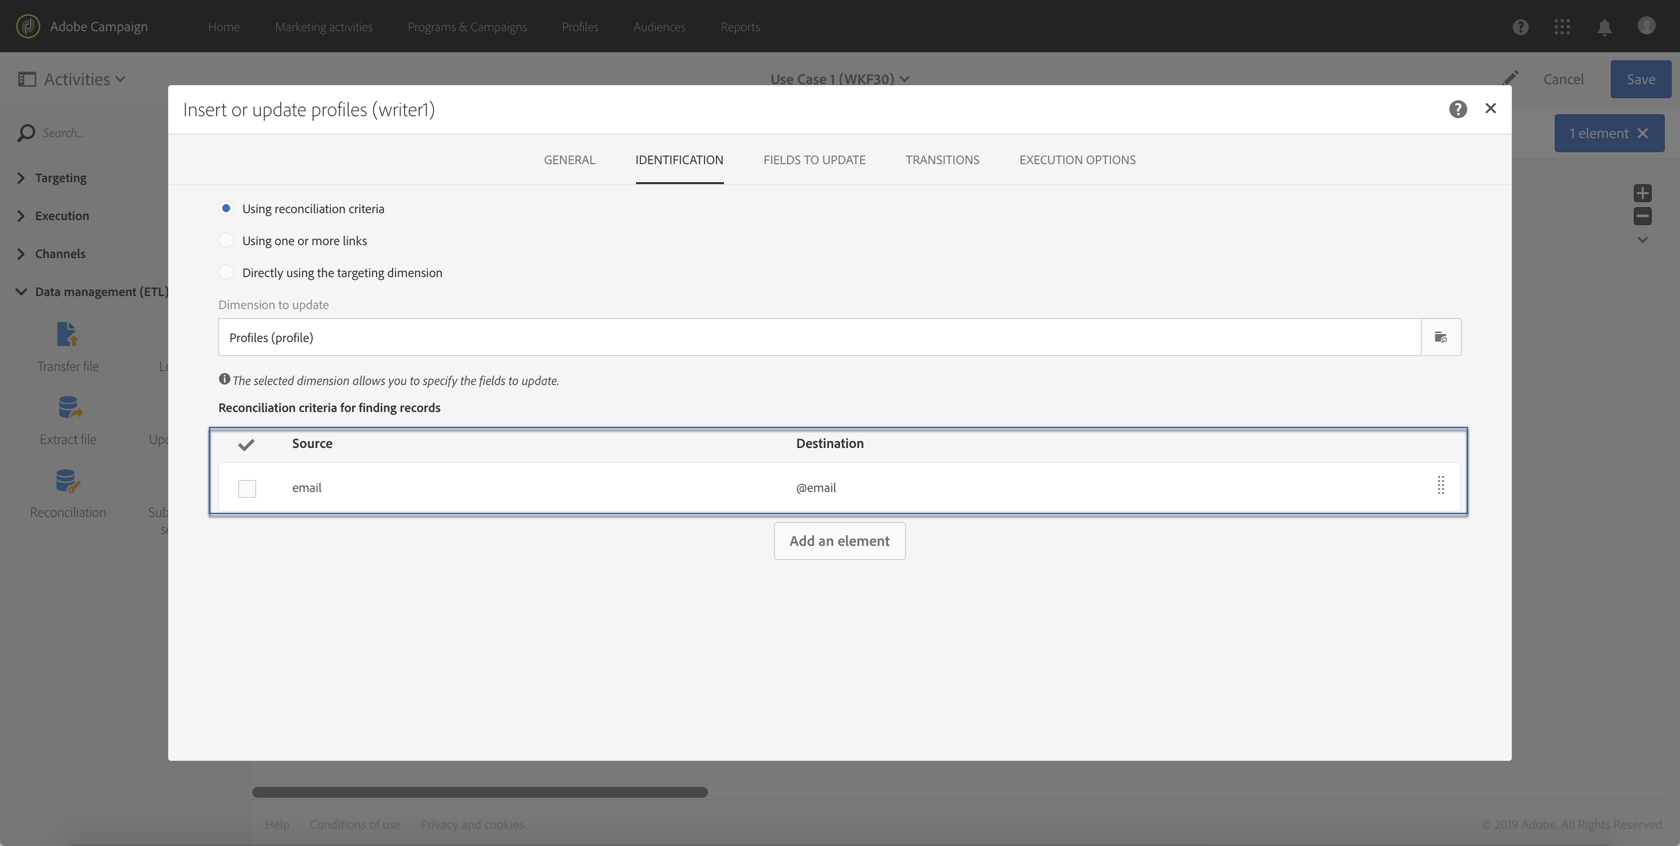Image resolution: width=1680 pixels, height=846 pixels.
Task: Open the Home menu
Action: pyautogui.click(x=224, y=27)
